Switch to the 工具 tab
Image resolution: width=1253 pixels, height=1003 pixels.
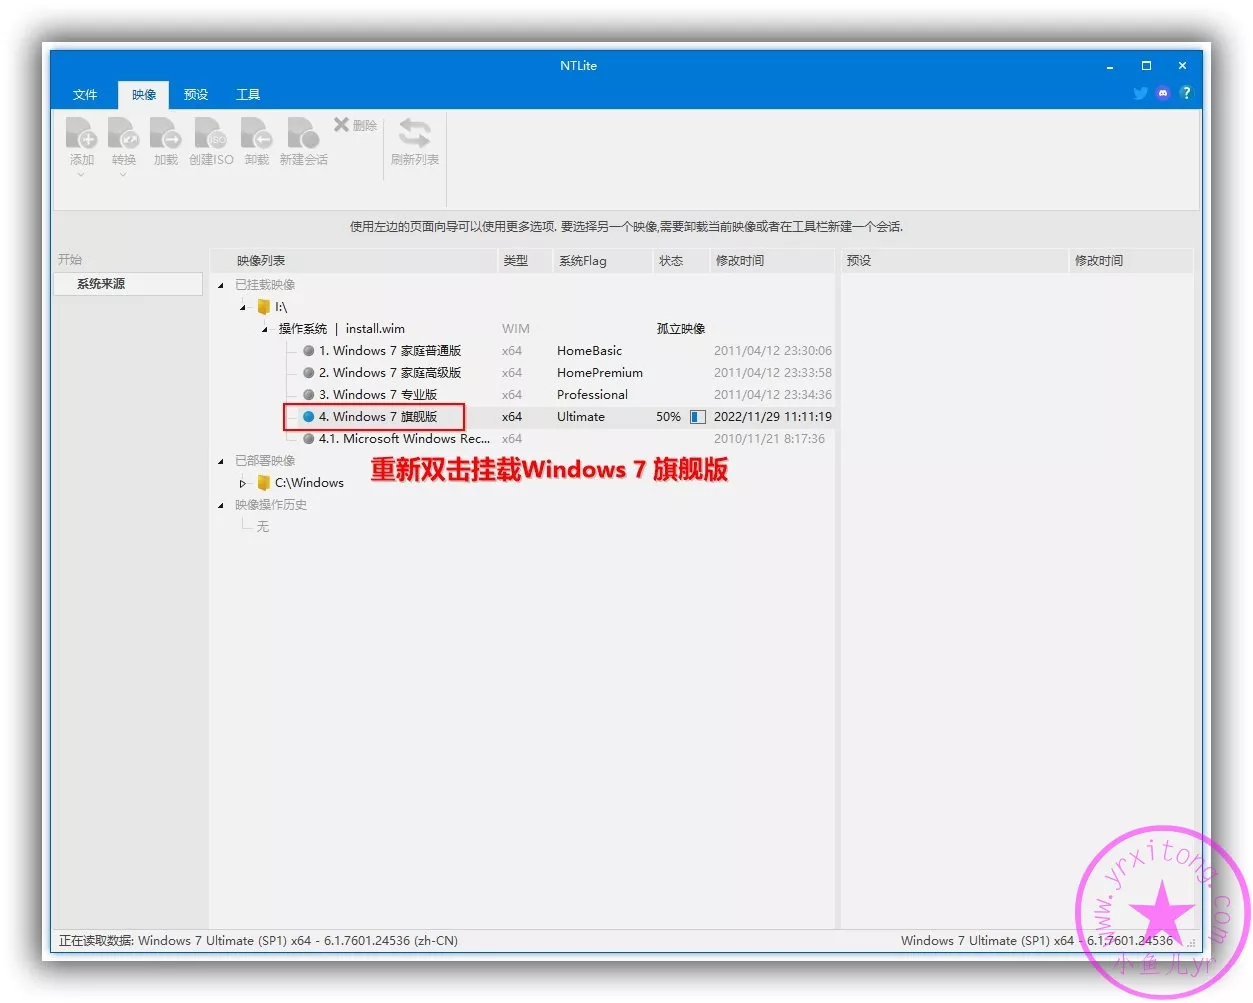pos(248,95)
